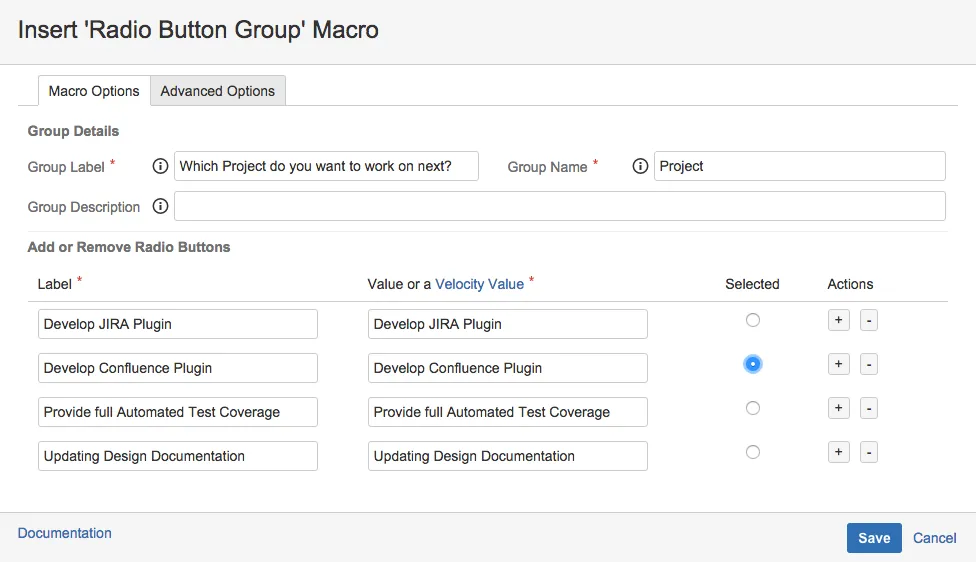
Task: Remove the Updating Design Documentation row
Action: 869,452
